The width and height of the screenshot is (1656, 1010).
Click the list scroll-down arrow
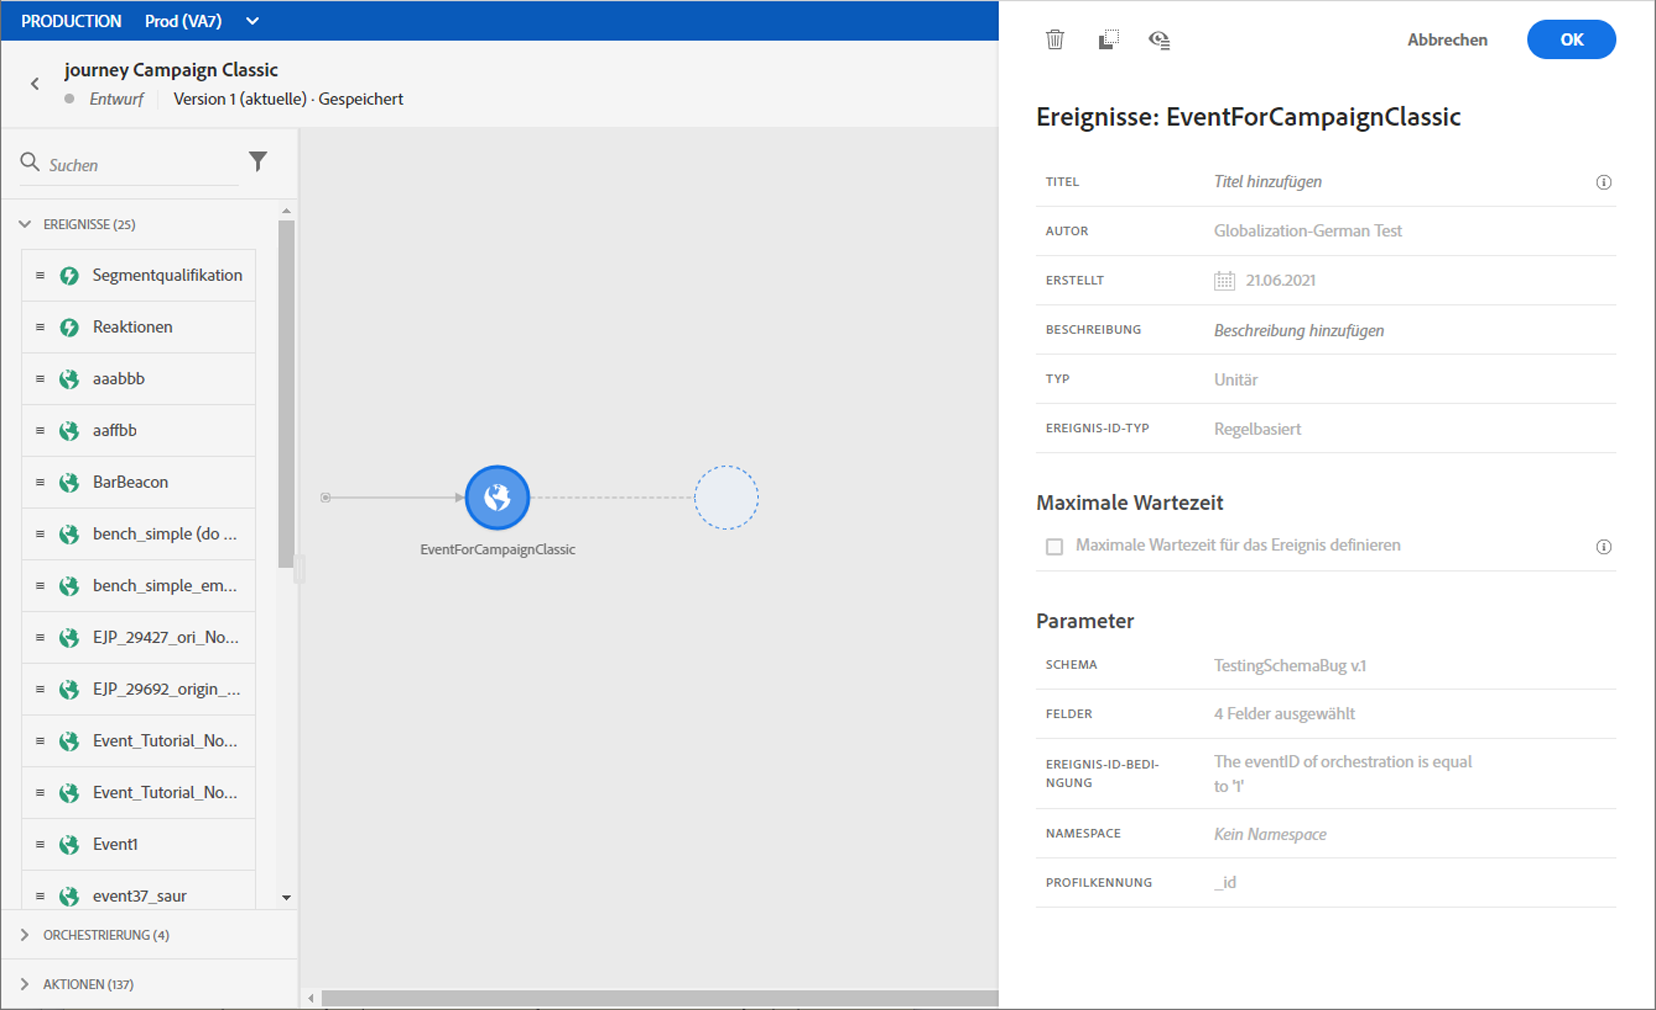point(286,898)
